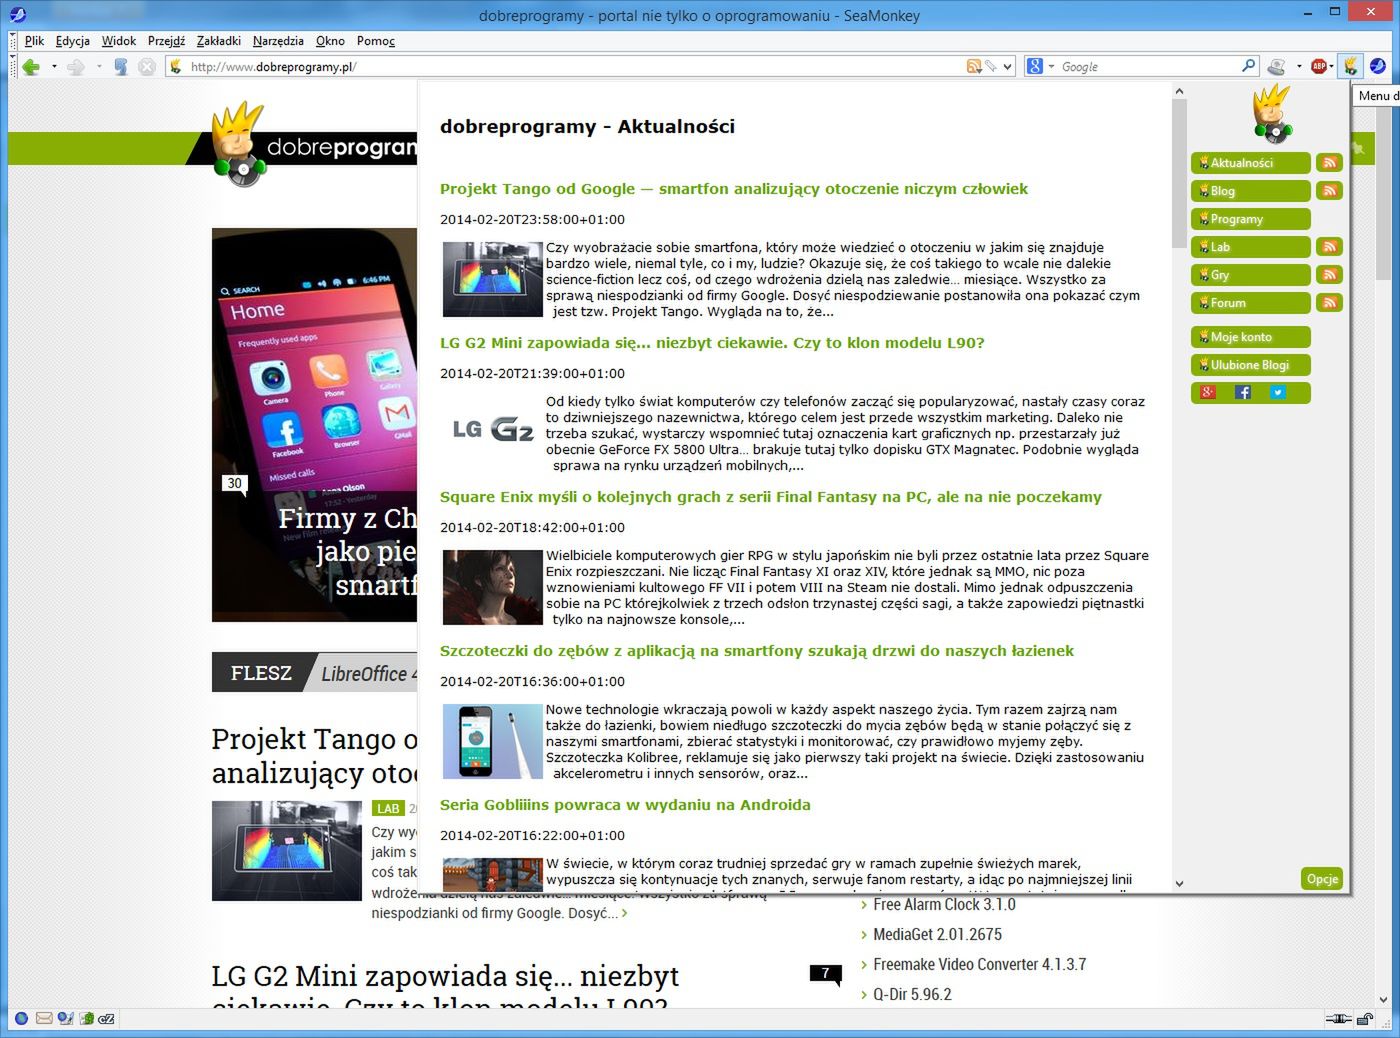
Task: Click the Programy panel button
Action: pos(1251,219)
